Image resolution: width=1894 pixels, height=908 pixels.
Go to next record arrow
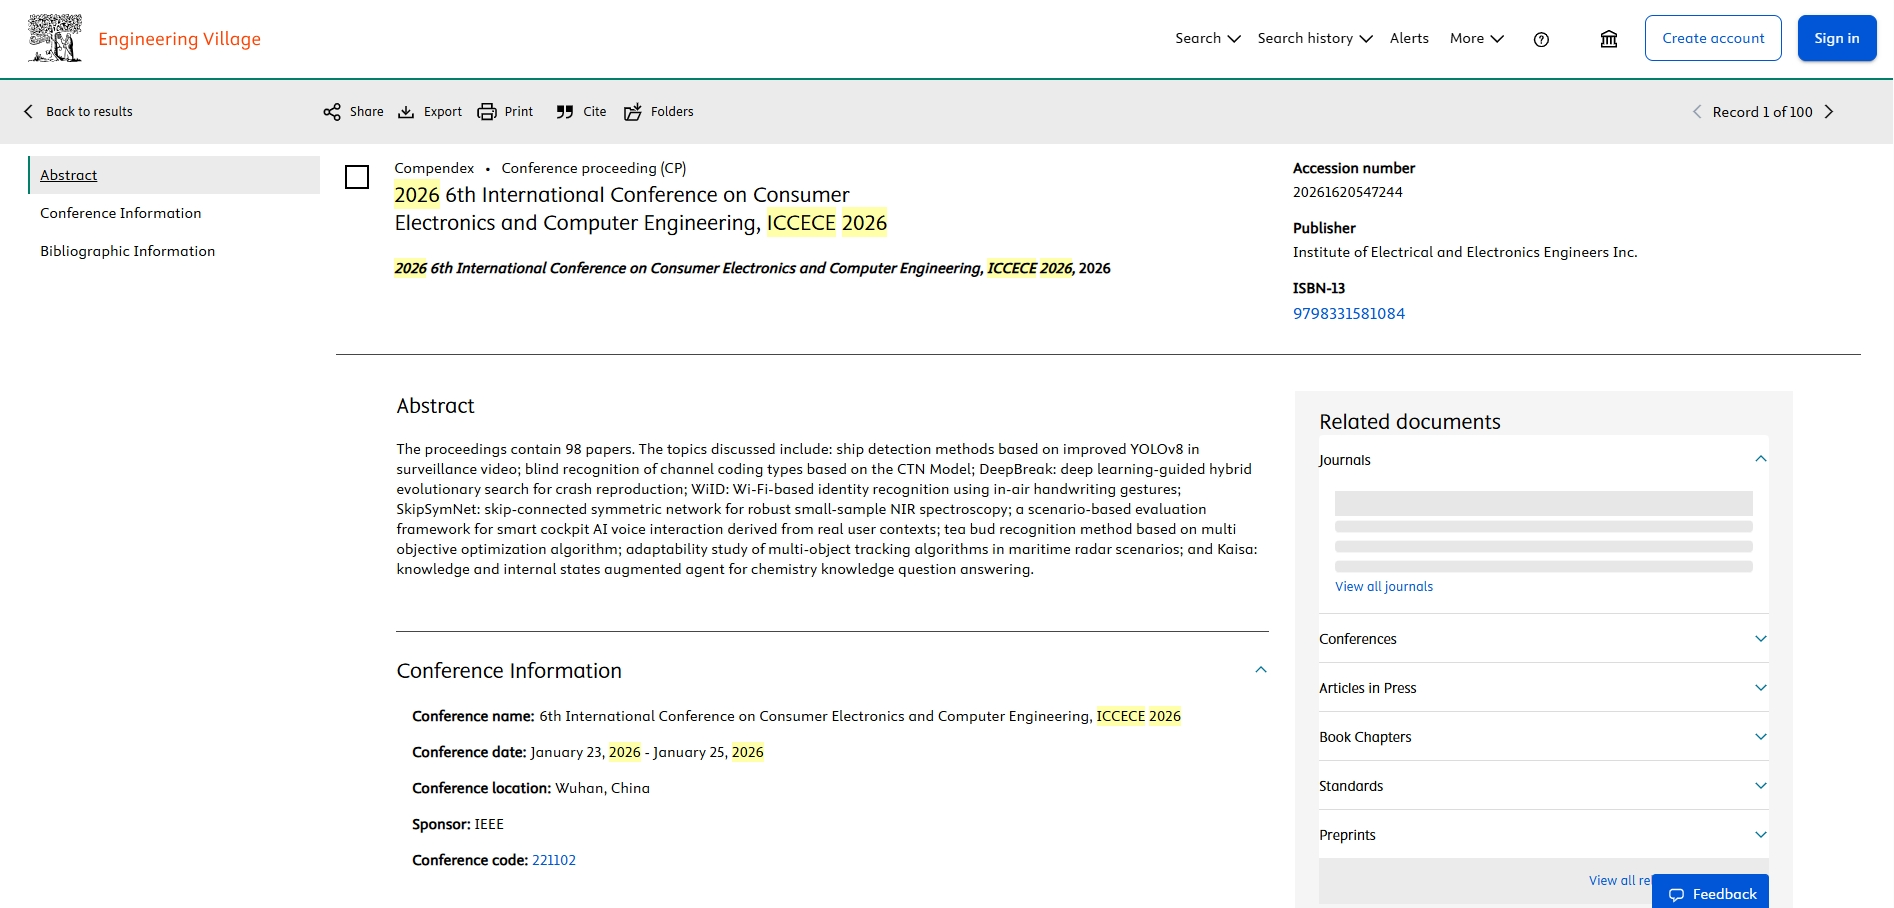1829,112
